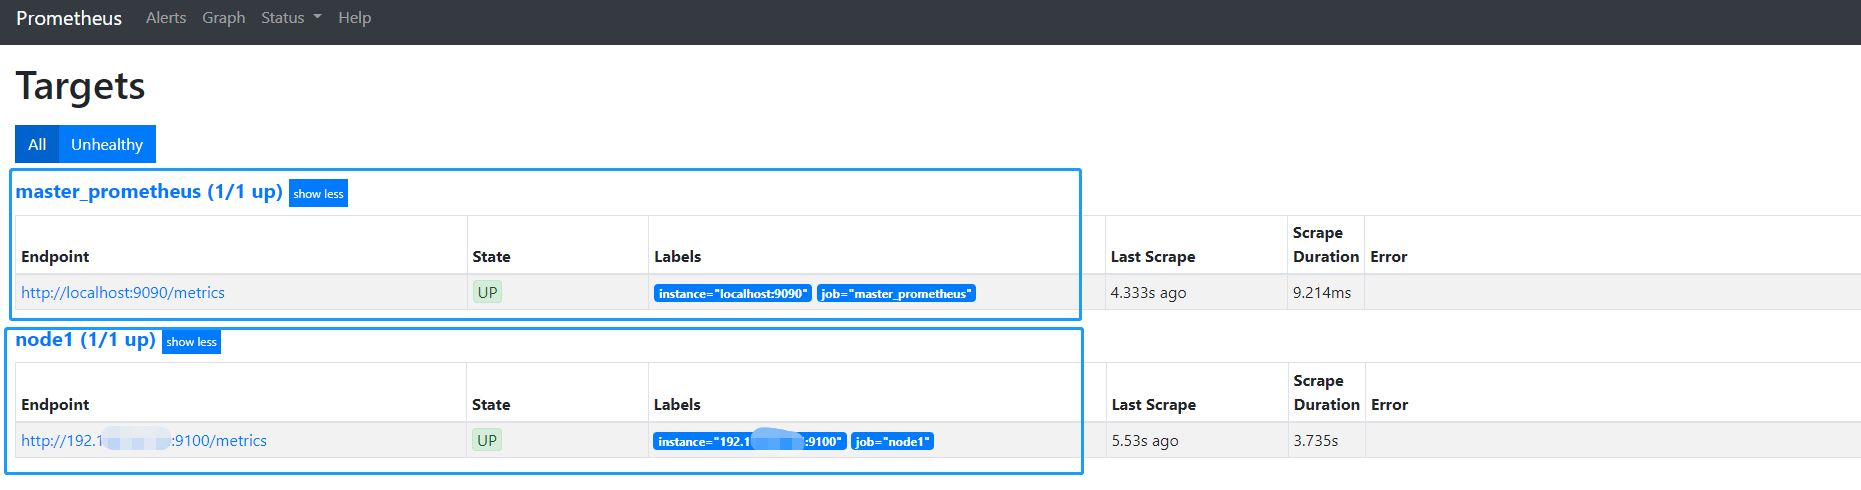The width and height of the screenshot is (1861, 490).
Task: Click Labels column header in node1 table
Action: point(677,405)
